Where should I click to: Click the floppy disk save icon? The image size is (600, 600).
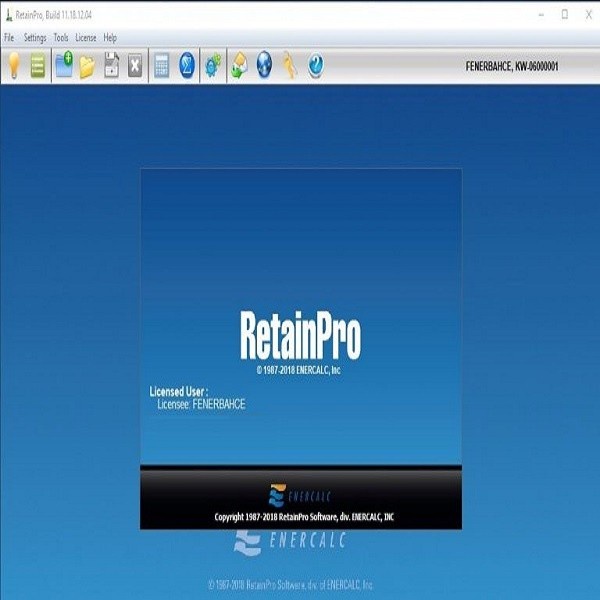(x=111, y=65)
